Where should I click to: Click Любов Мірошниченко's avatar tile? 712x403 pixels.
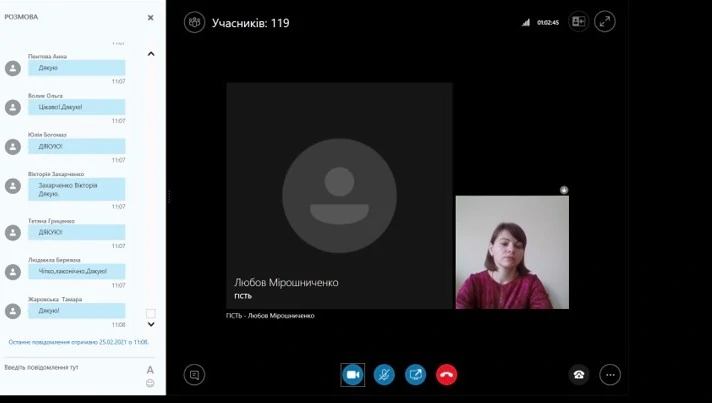339,195
